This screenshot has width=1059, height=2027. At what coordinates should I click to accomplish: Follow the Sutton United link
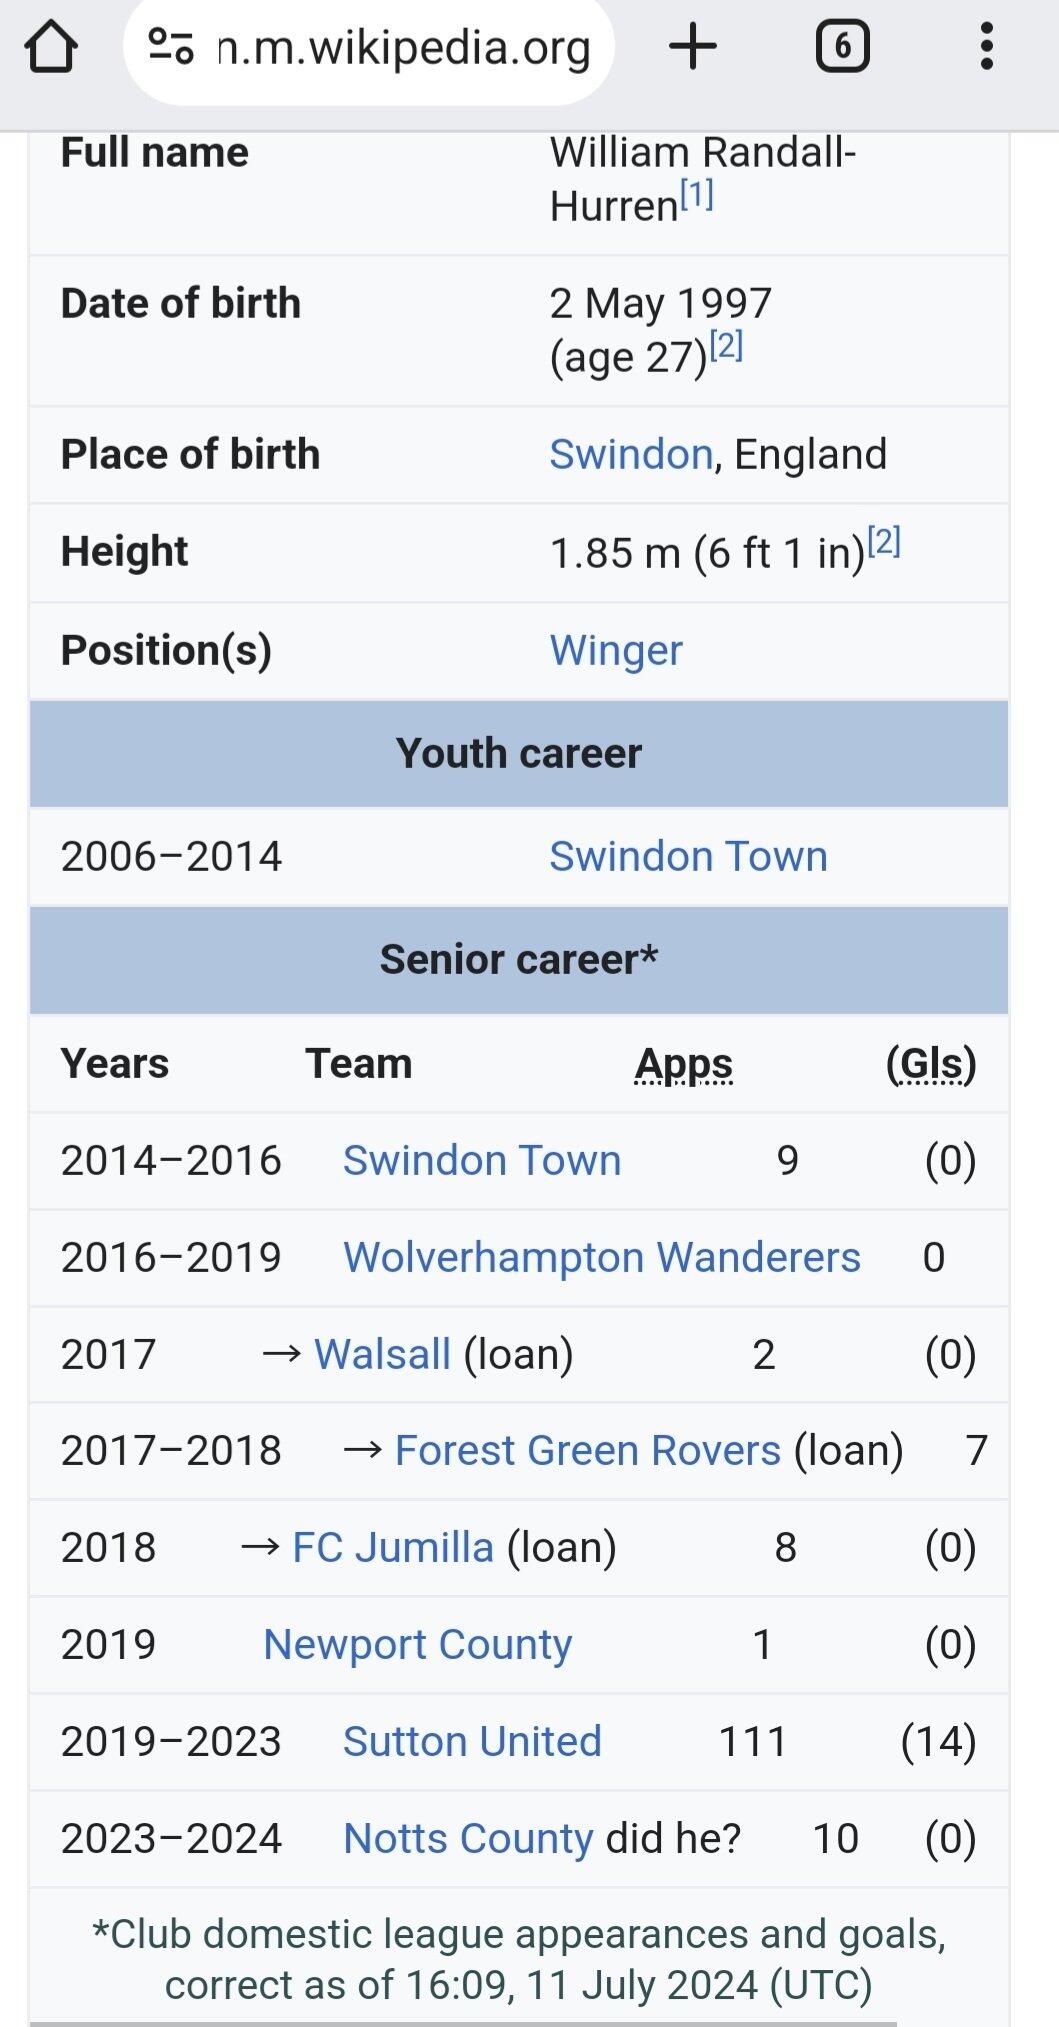(472, 1742)
